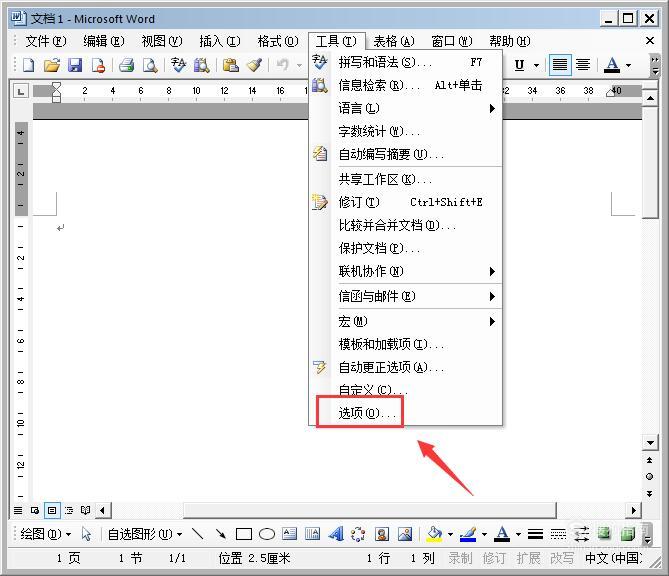Open the underline style dropdown arrow
669x576 pixels.
(x=536, y=66)
